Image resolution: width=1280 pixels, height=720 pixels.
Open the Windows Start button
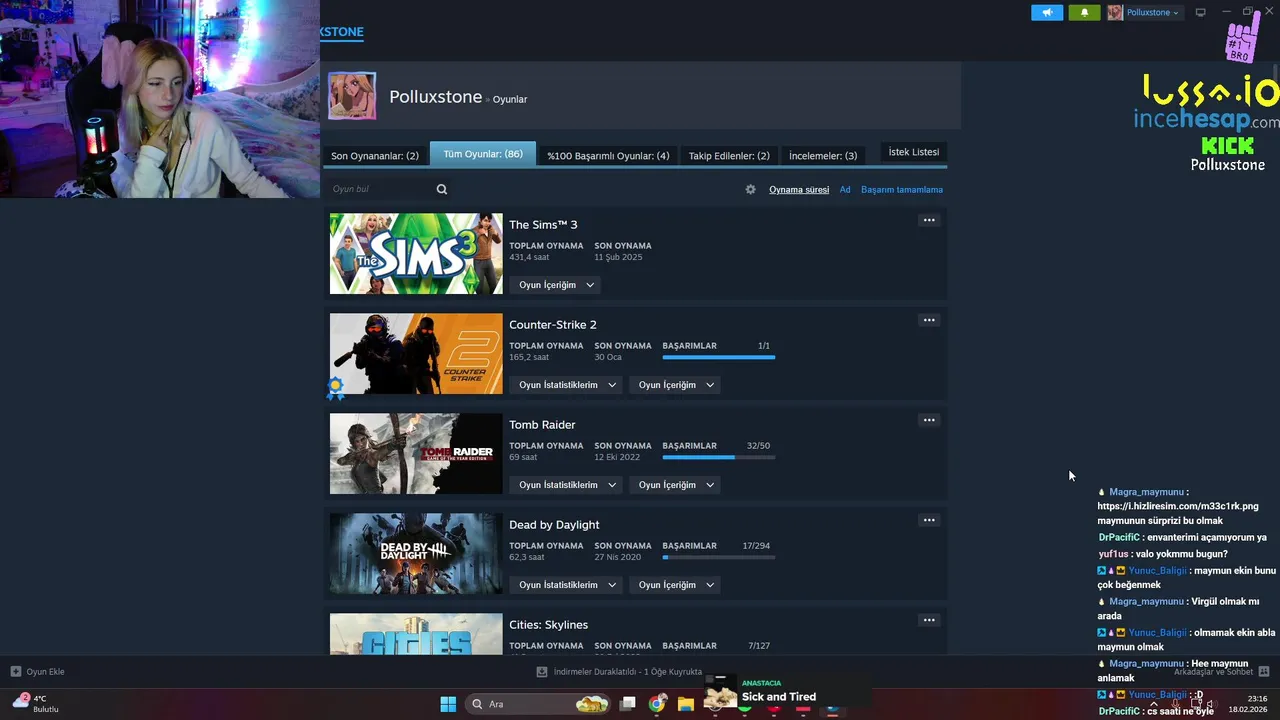(x=448, y=704)
